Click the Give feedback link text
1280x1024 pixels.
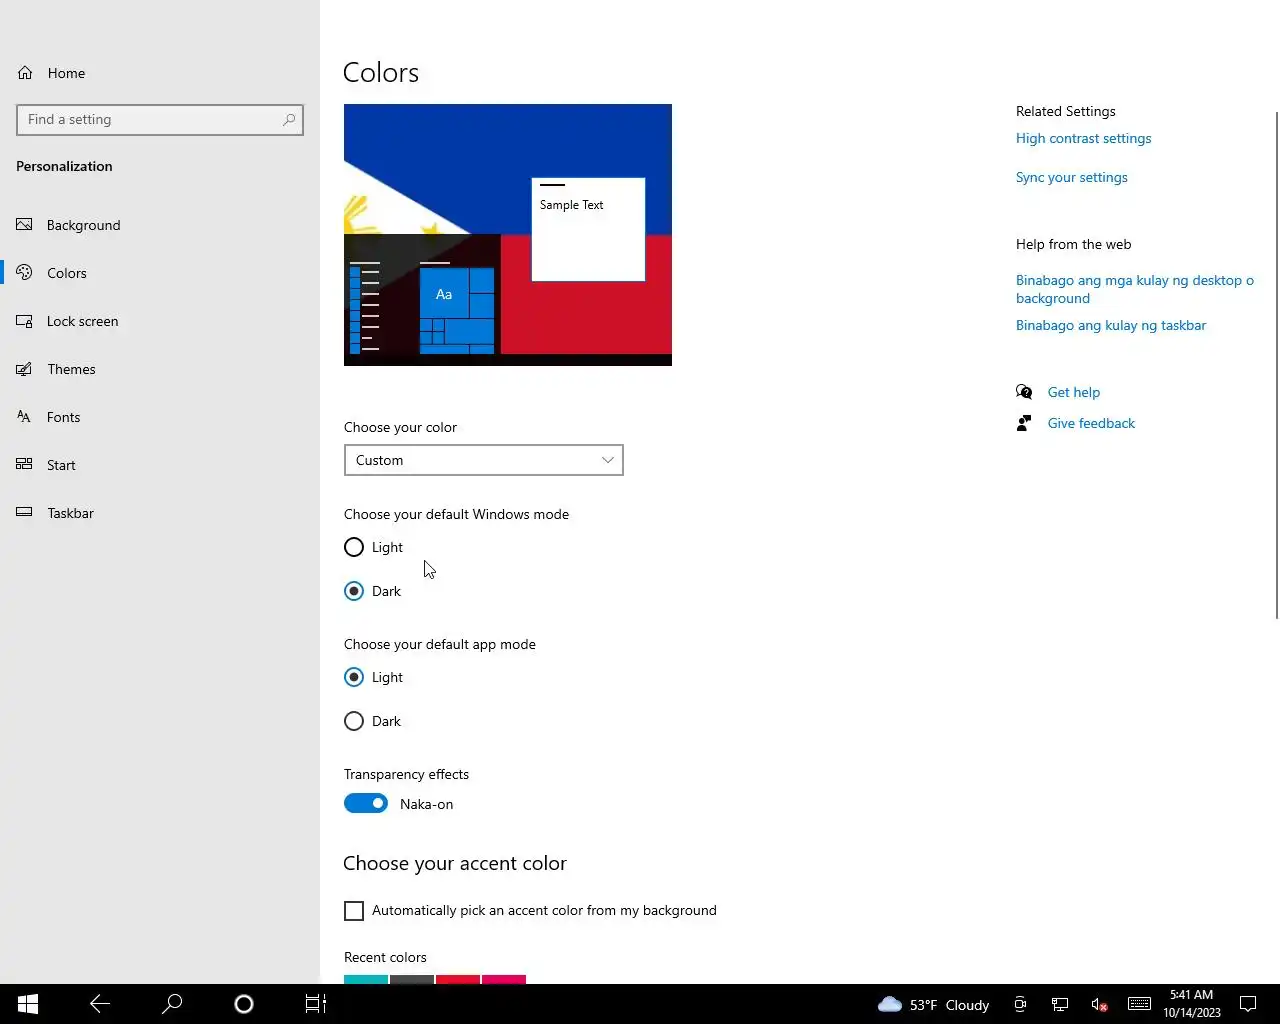coord(1091,423)
